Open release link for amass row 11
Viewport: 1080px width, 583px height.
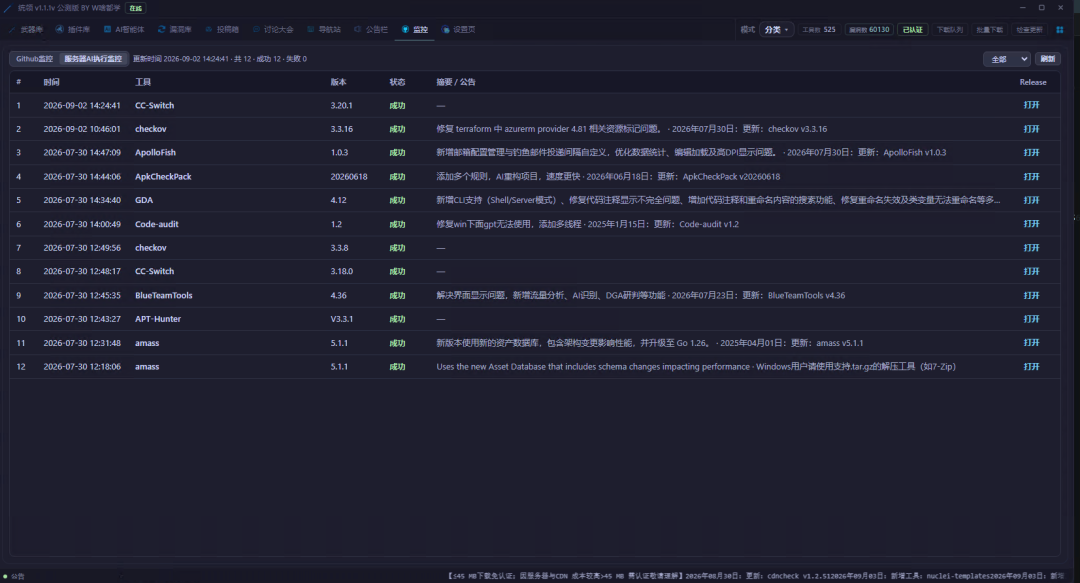[x=1031, y=342]
